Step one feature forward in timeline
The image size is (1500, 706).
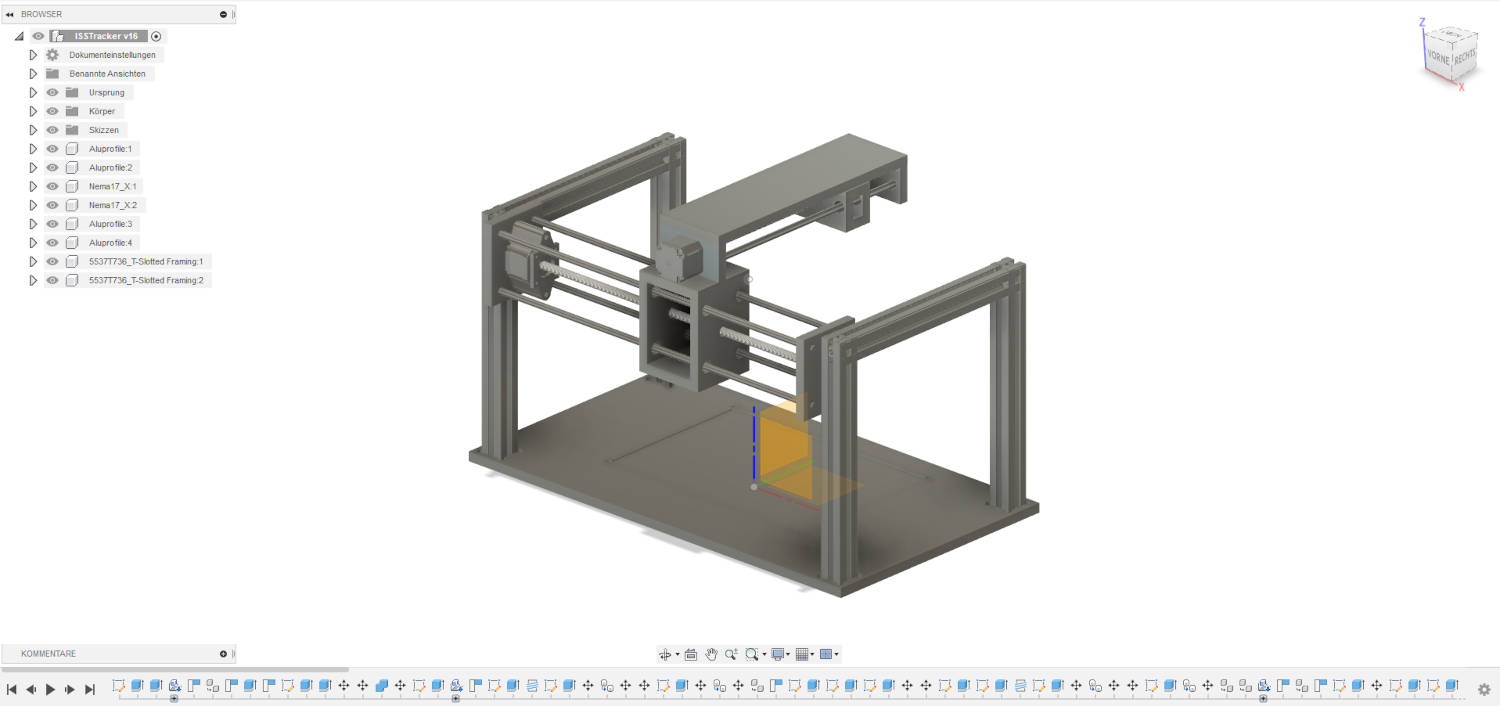pos(70,689)
